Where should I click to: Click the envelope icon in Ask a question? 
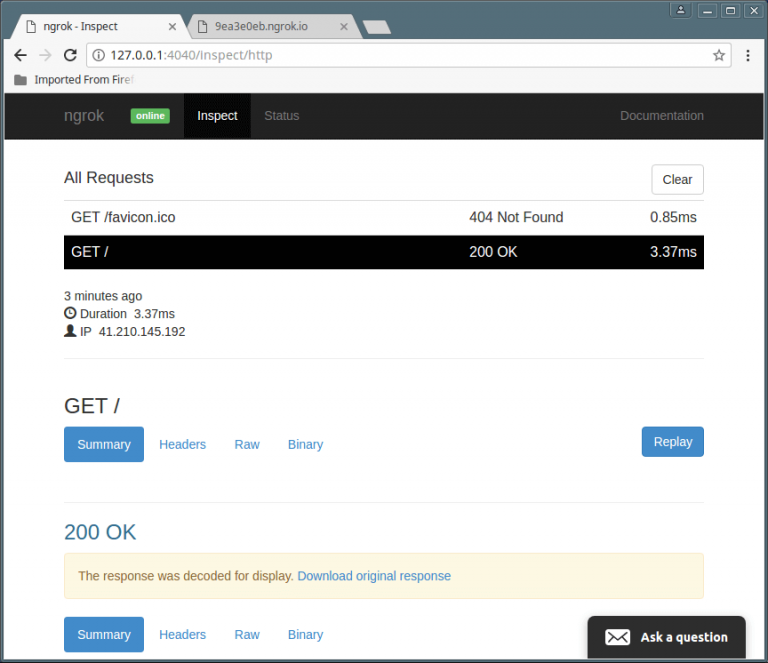(617, 637)
